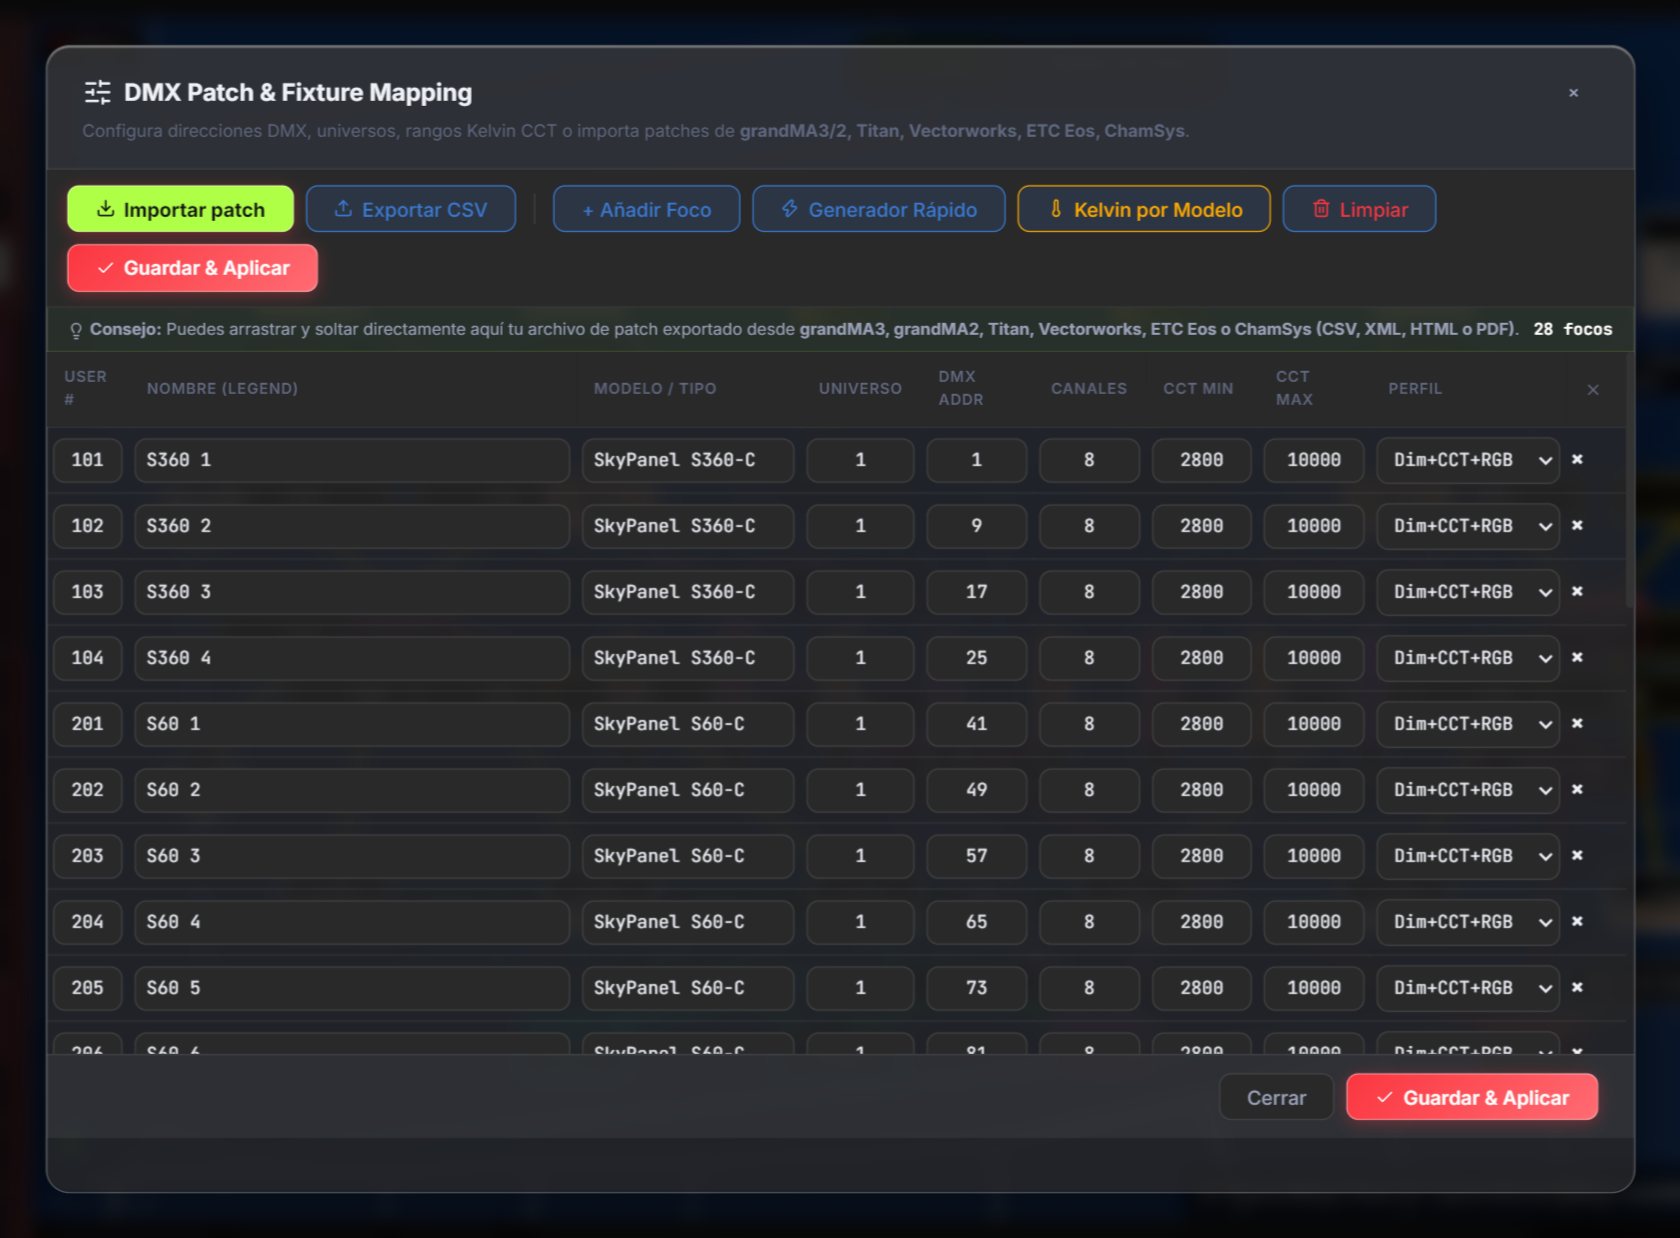Viewport: 1680px width, 1238px height.
Task: Delete the S360 4 fixture row
Action: [x=1577, y=658]
